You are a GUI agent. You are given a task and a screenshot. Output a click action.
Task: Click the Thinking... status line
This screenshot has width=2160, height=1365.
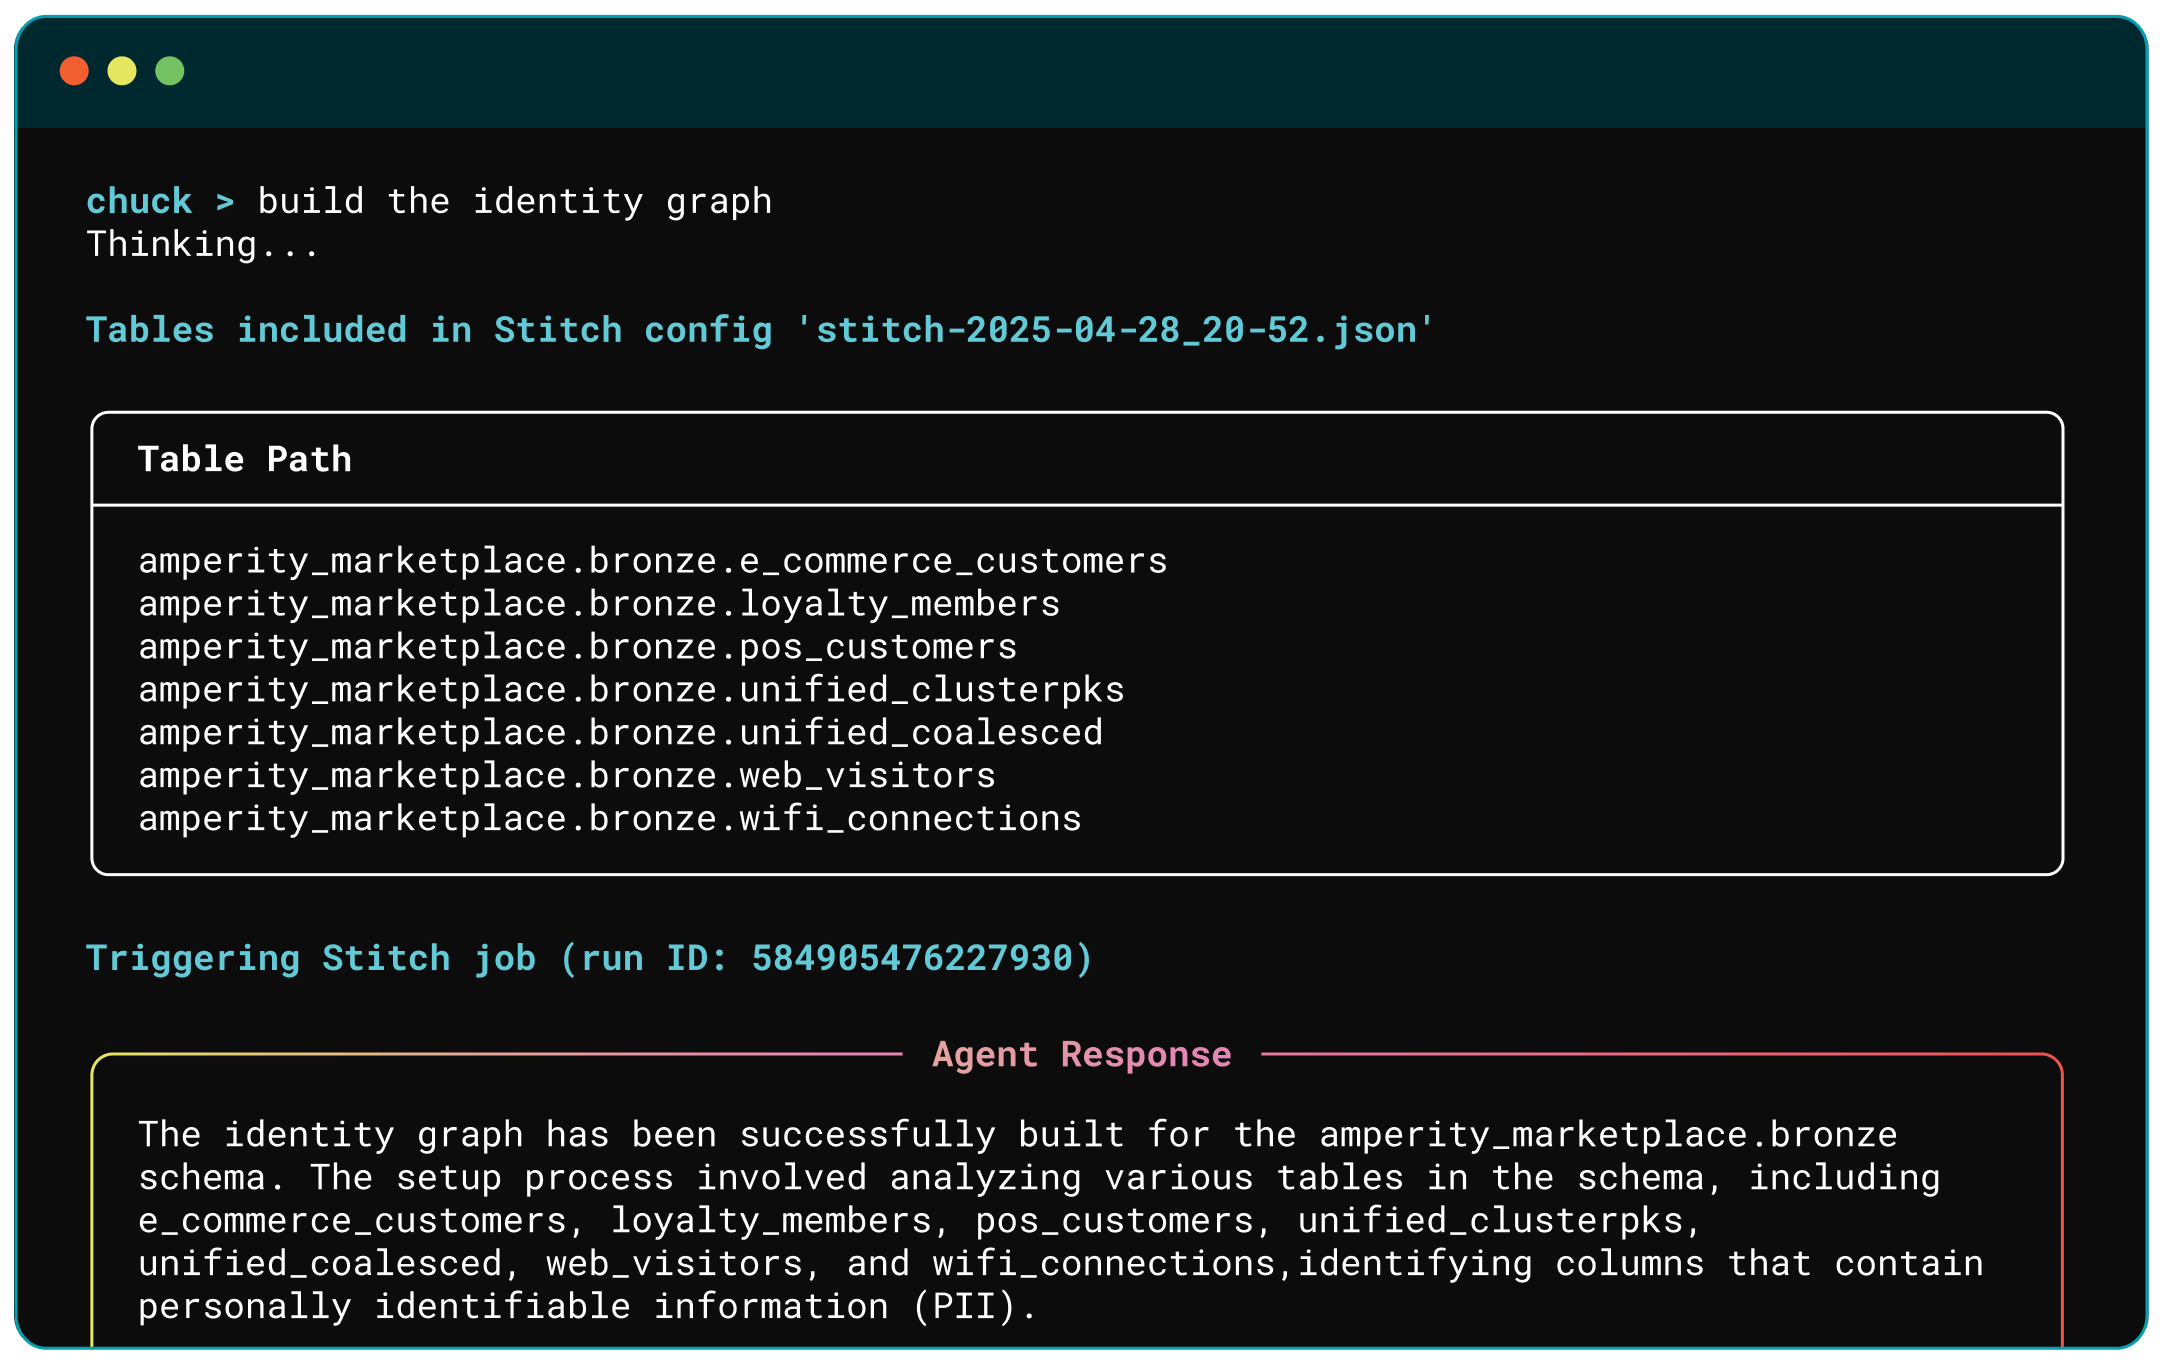coord(202,245)
